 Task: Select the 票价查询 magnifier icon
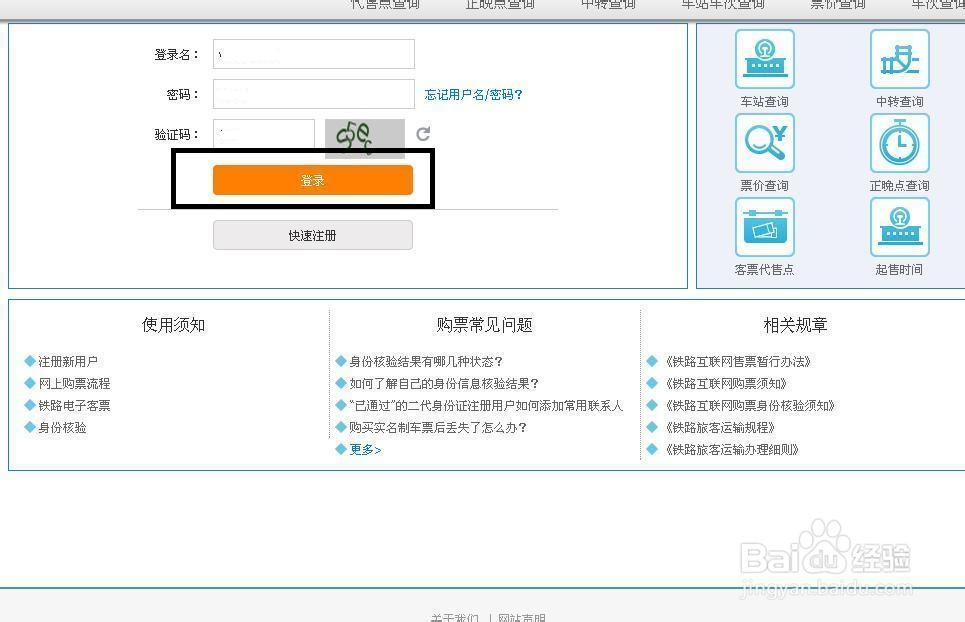[764, 143]
